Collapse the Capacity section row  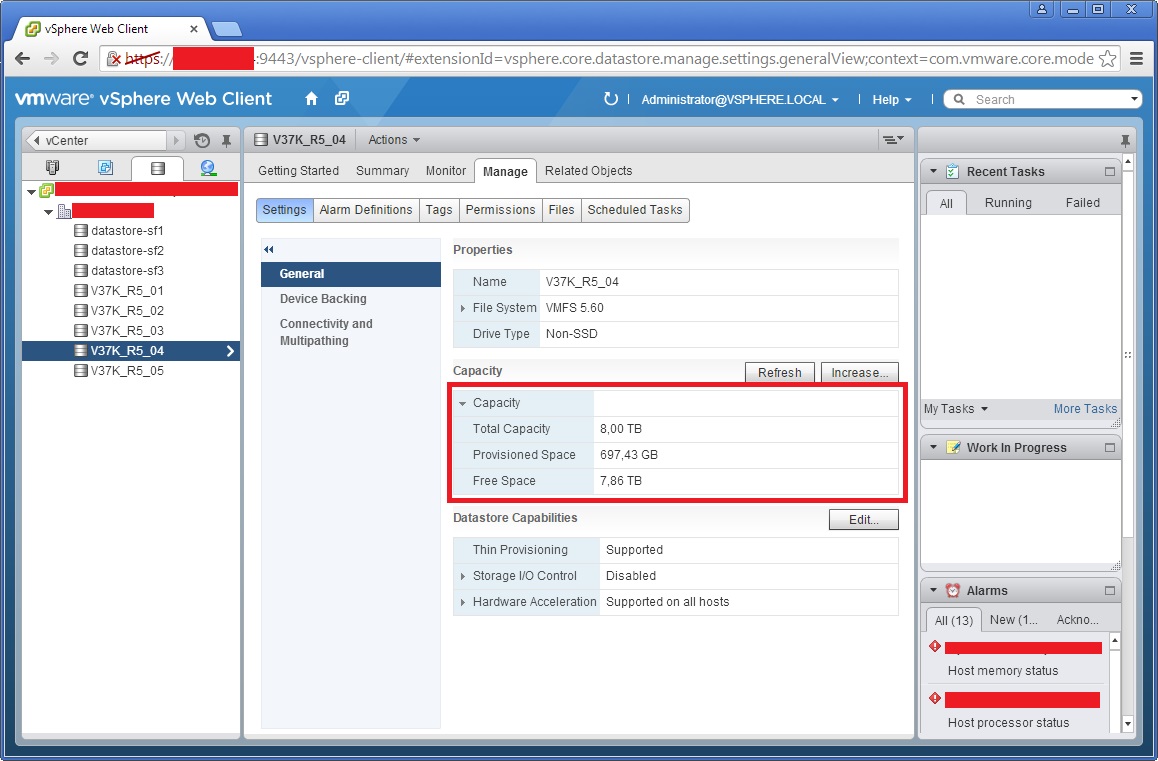[x=462, y=403]
